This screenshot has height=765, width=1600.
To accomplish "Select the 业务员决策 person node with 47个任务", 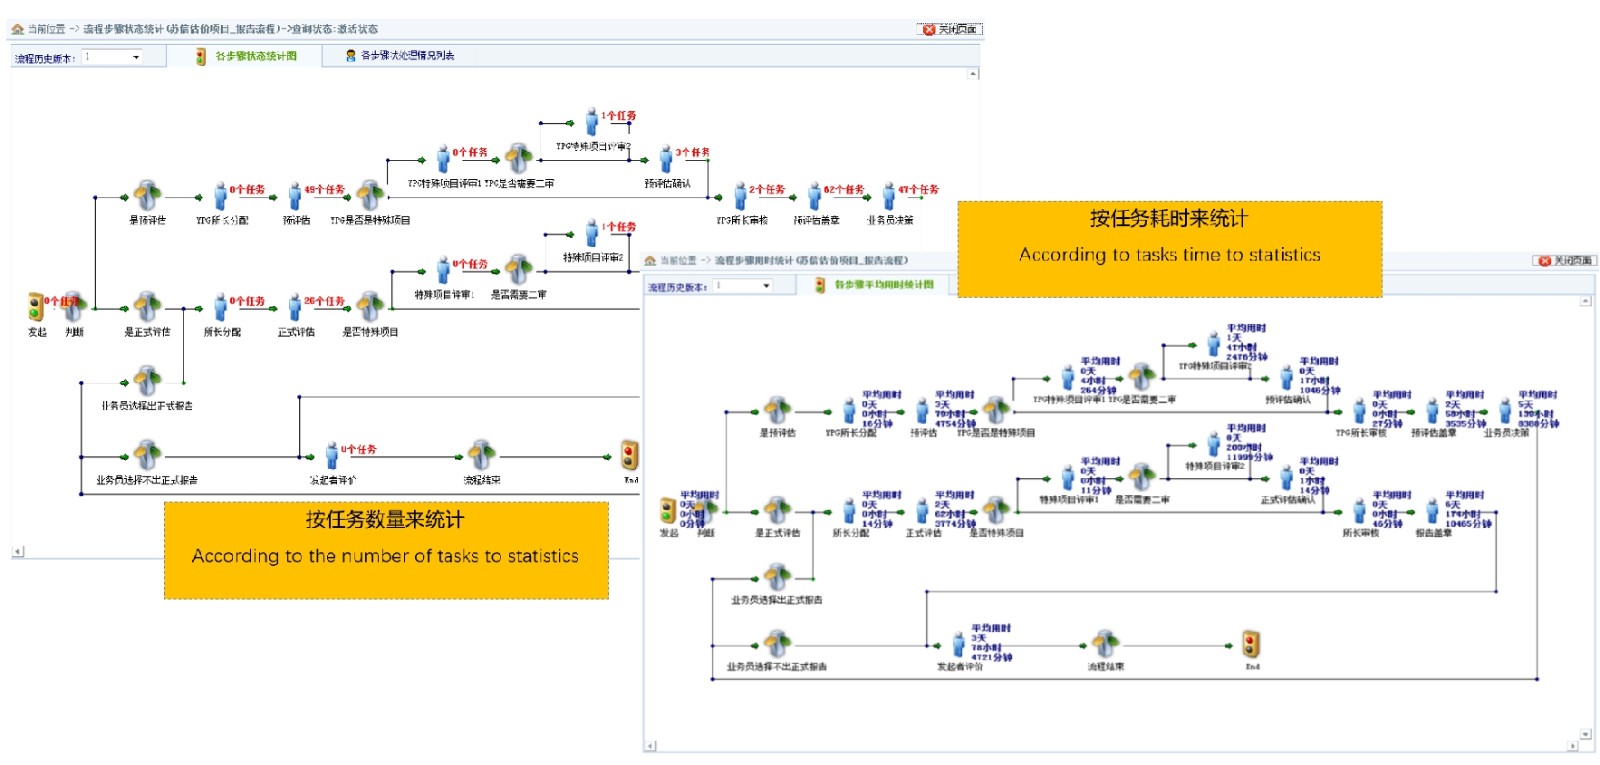I will click(889, 196).
